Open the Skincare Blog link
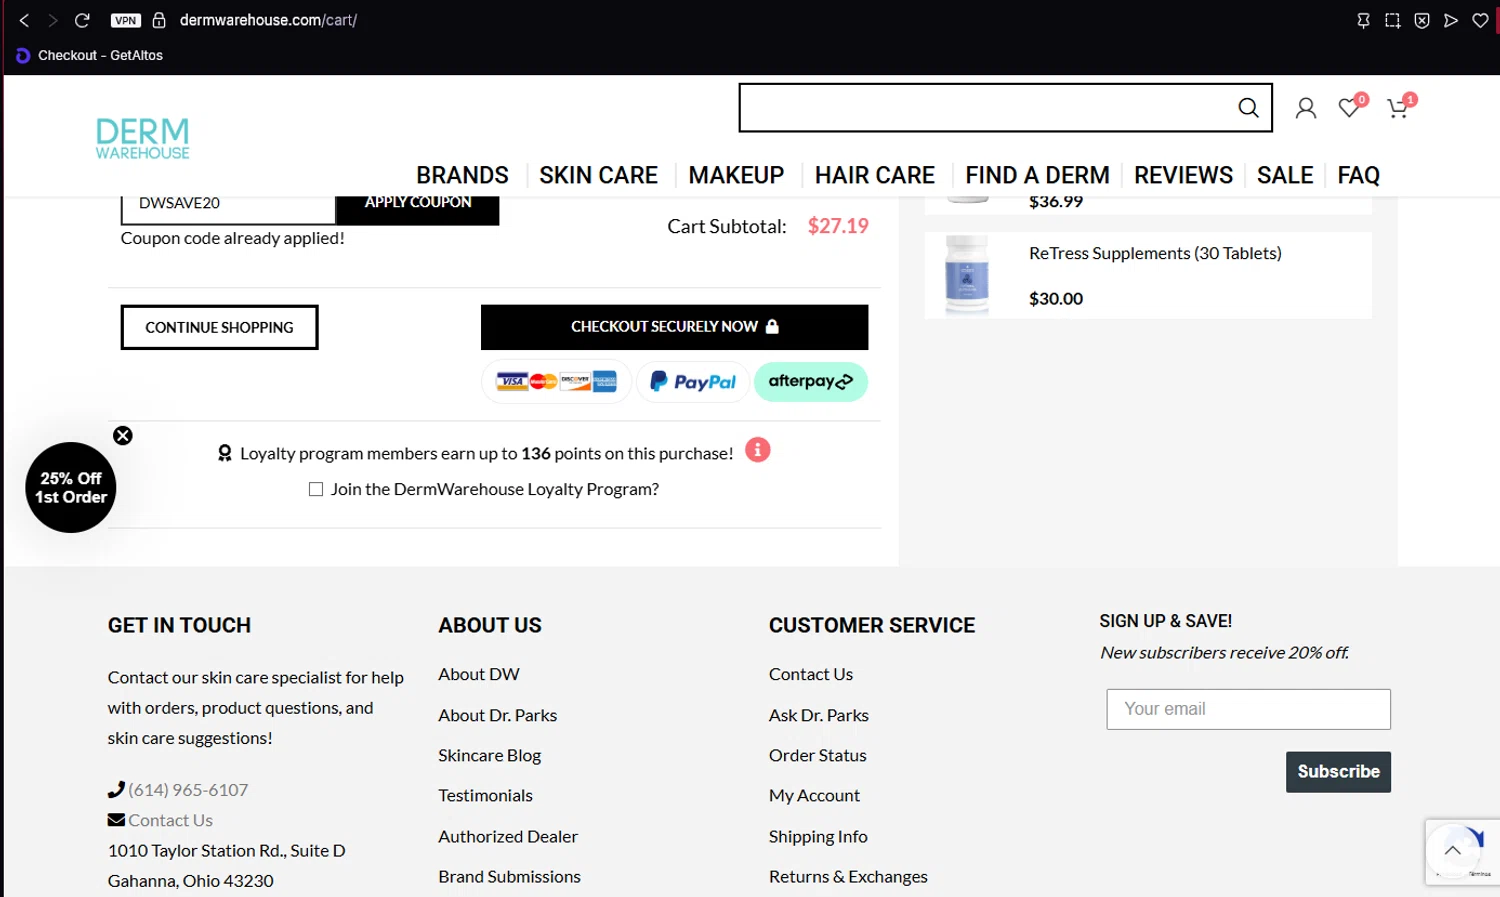The width and height of the screenshot is (1500, 897). tap(489, 756)
